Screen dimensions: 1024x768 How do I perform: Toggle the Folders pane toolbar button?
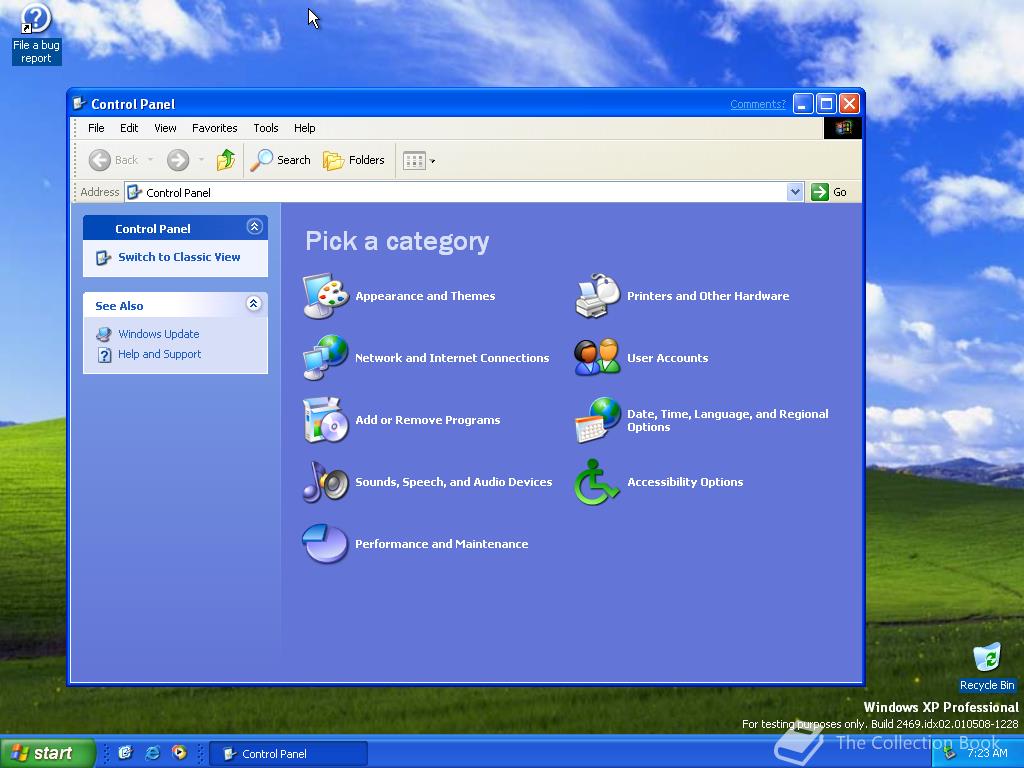tap(354, 160)
